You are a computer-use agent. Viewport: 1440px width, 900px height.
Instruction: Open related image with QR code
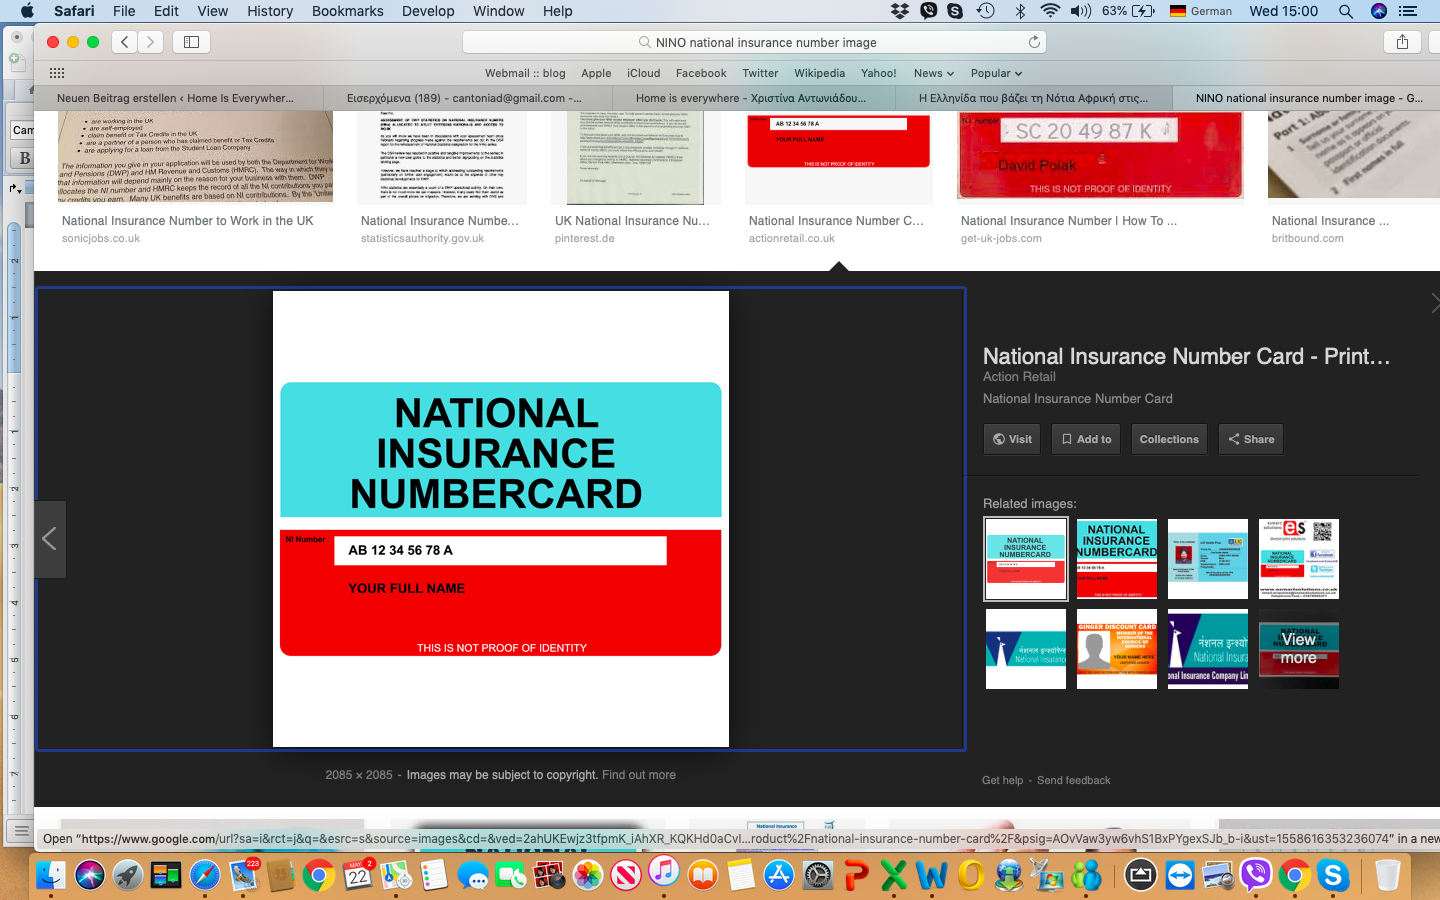point(1299,559)
